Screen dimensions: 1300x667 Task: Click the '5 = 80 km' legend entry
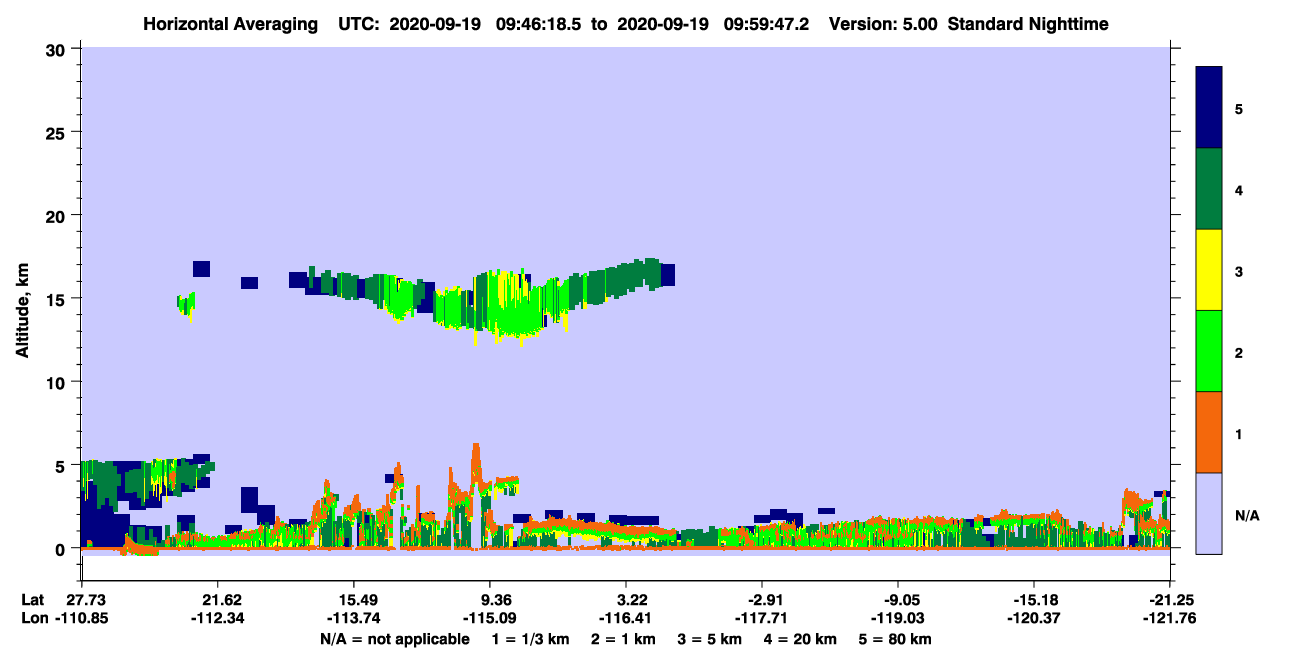pos(896,639)
